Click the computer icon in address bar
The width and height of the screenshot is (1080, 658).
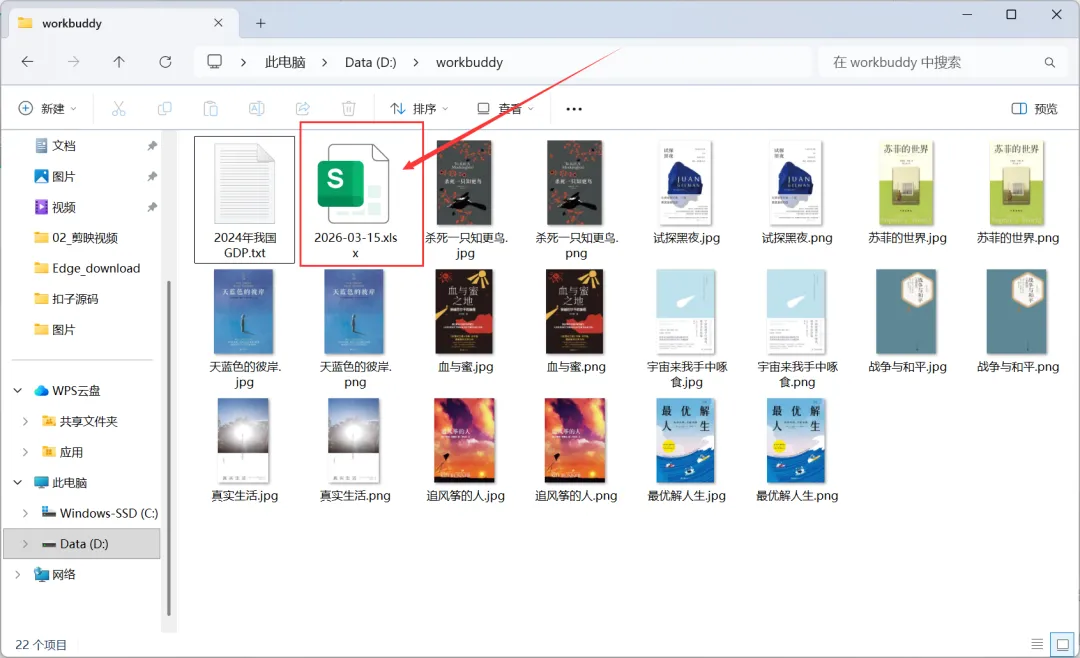[x=215, y=62]
